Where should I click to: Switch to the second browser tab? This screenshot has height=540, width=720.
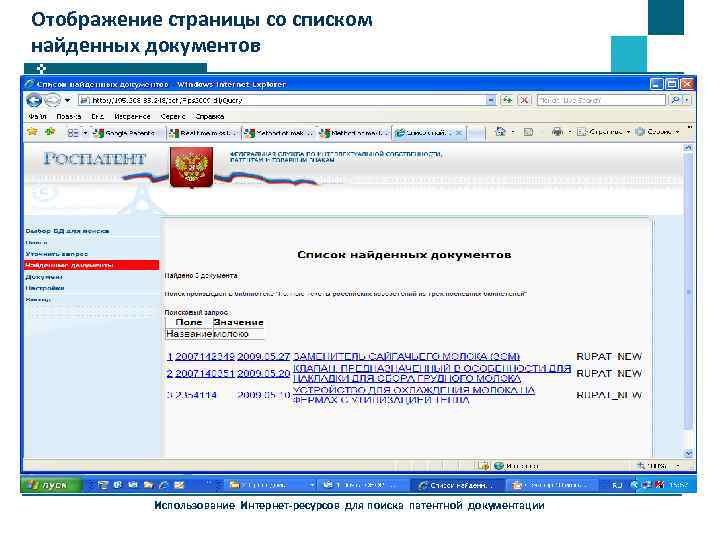click(x=203, y=133)
